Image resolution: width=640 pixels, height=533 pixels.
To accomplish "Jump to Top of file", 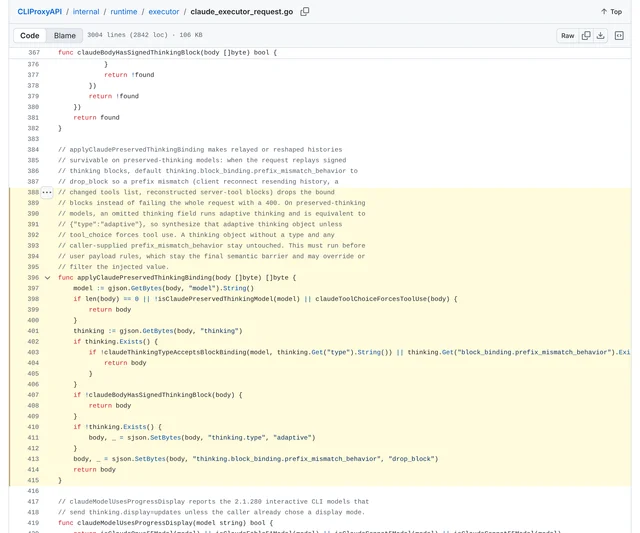I will [x=611, y=11].
